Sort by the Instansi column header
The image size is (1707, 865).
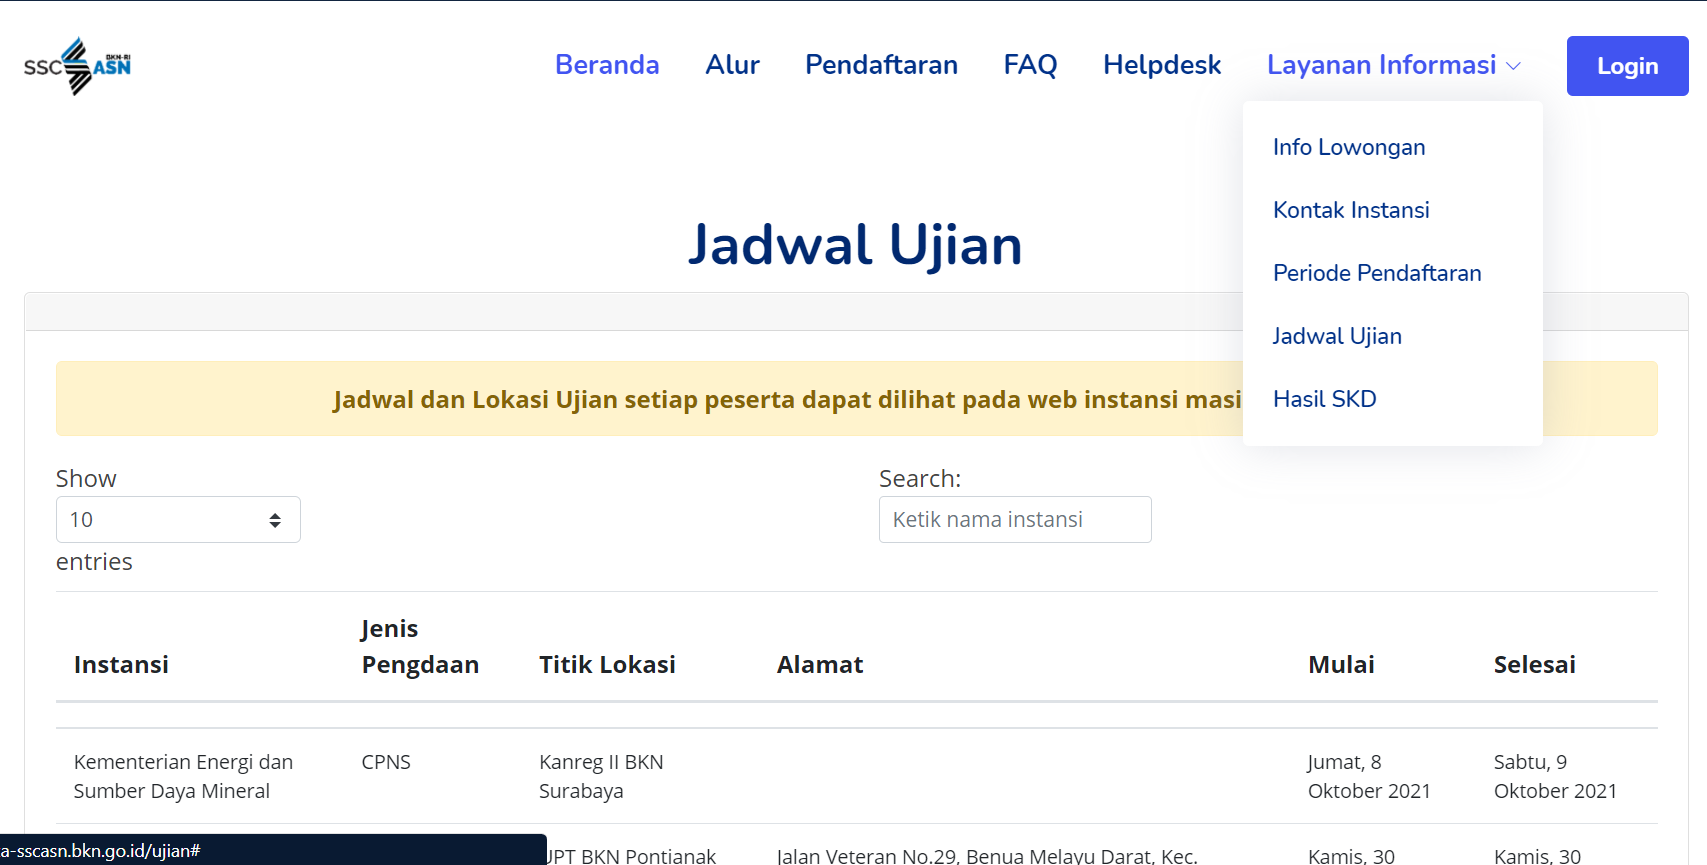tap(121, 665)
